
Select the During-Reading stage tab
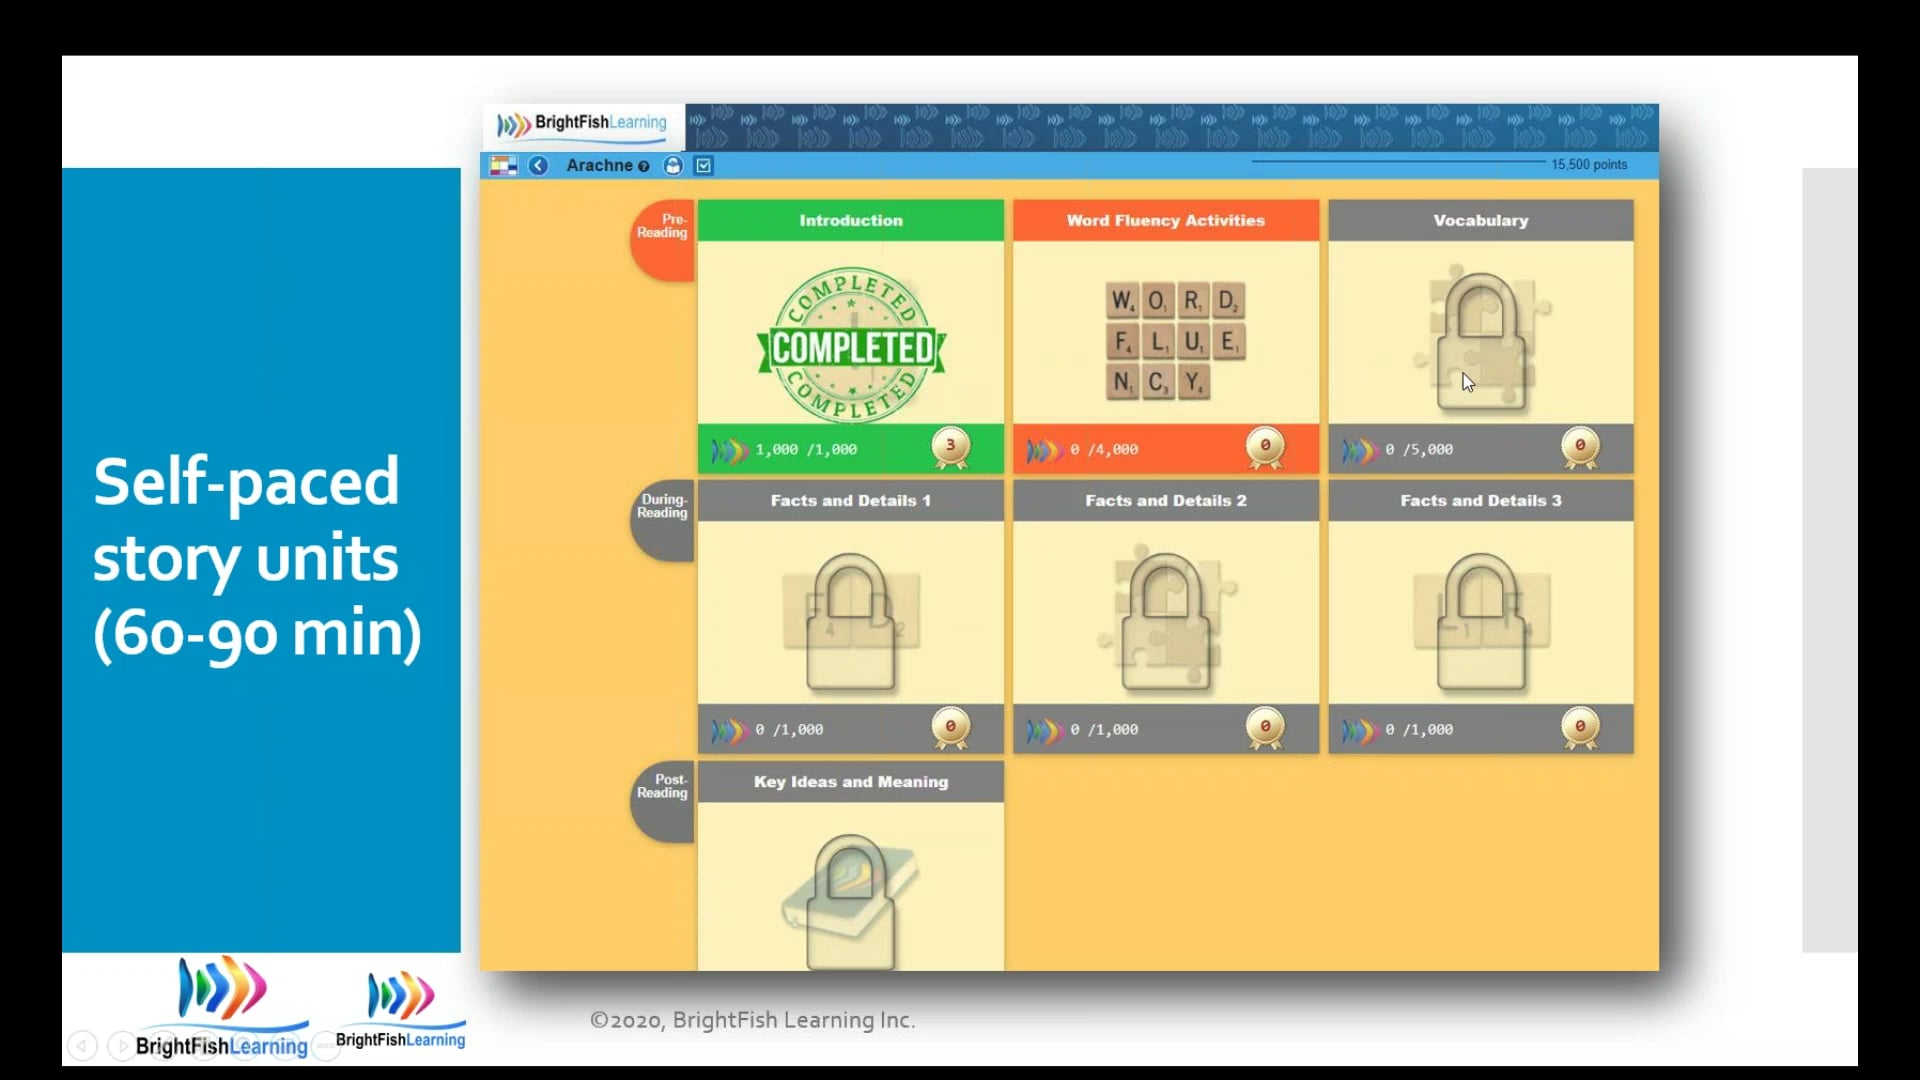pyautogui.click(x=663, y=518)
